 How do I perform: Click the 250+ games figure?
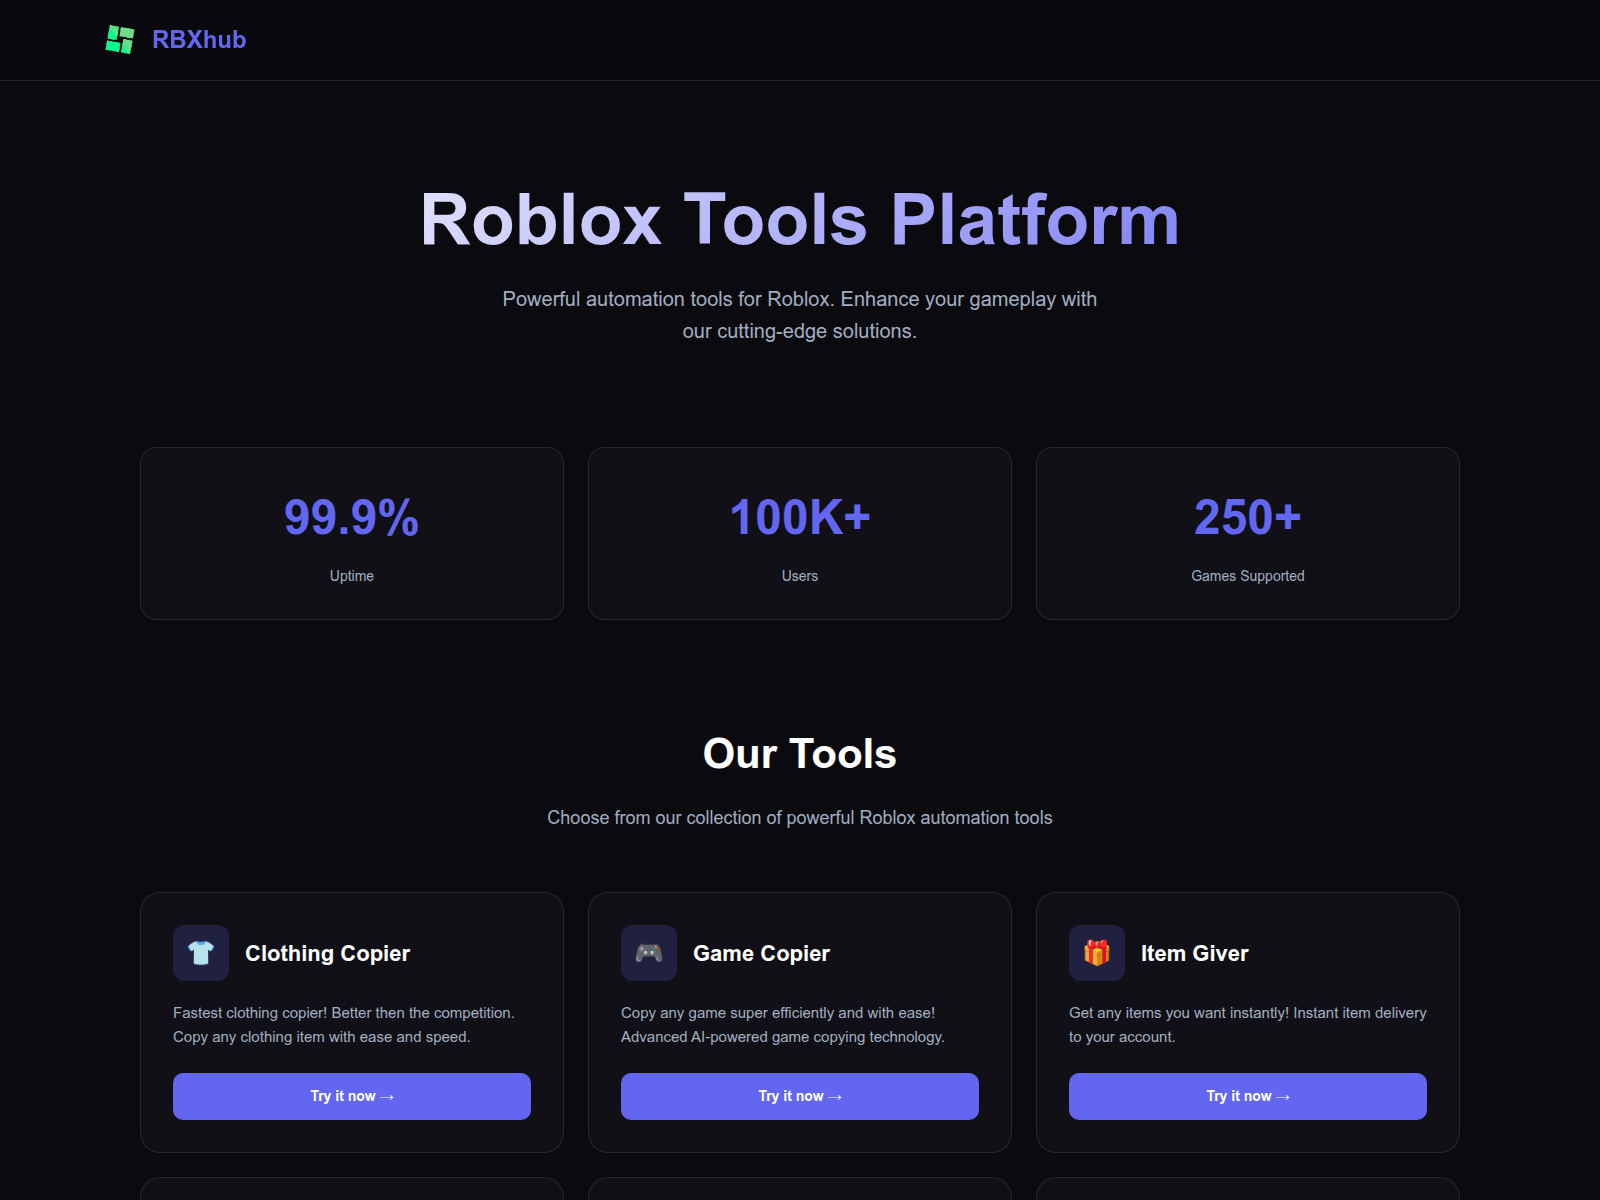click(1248, 518)
